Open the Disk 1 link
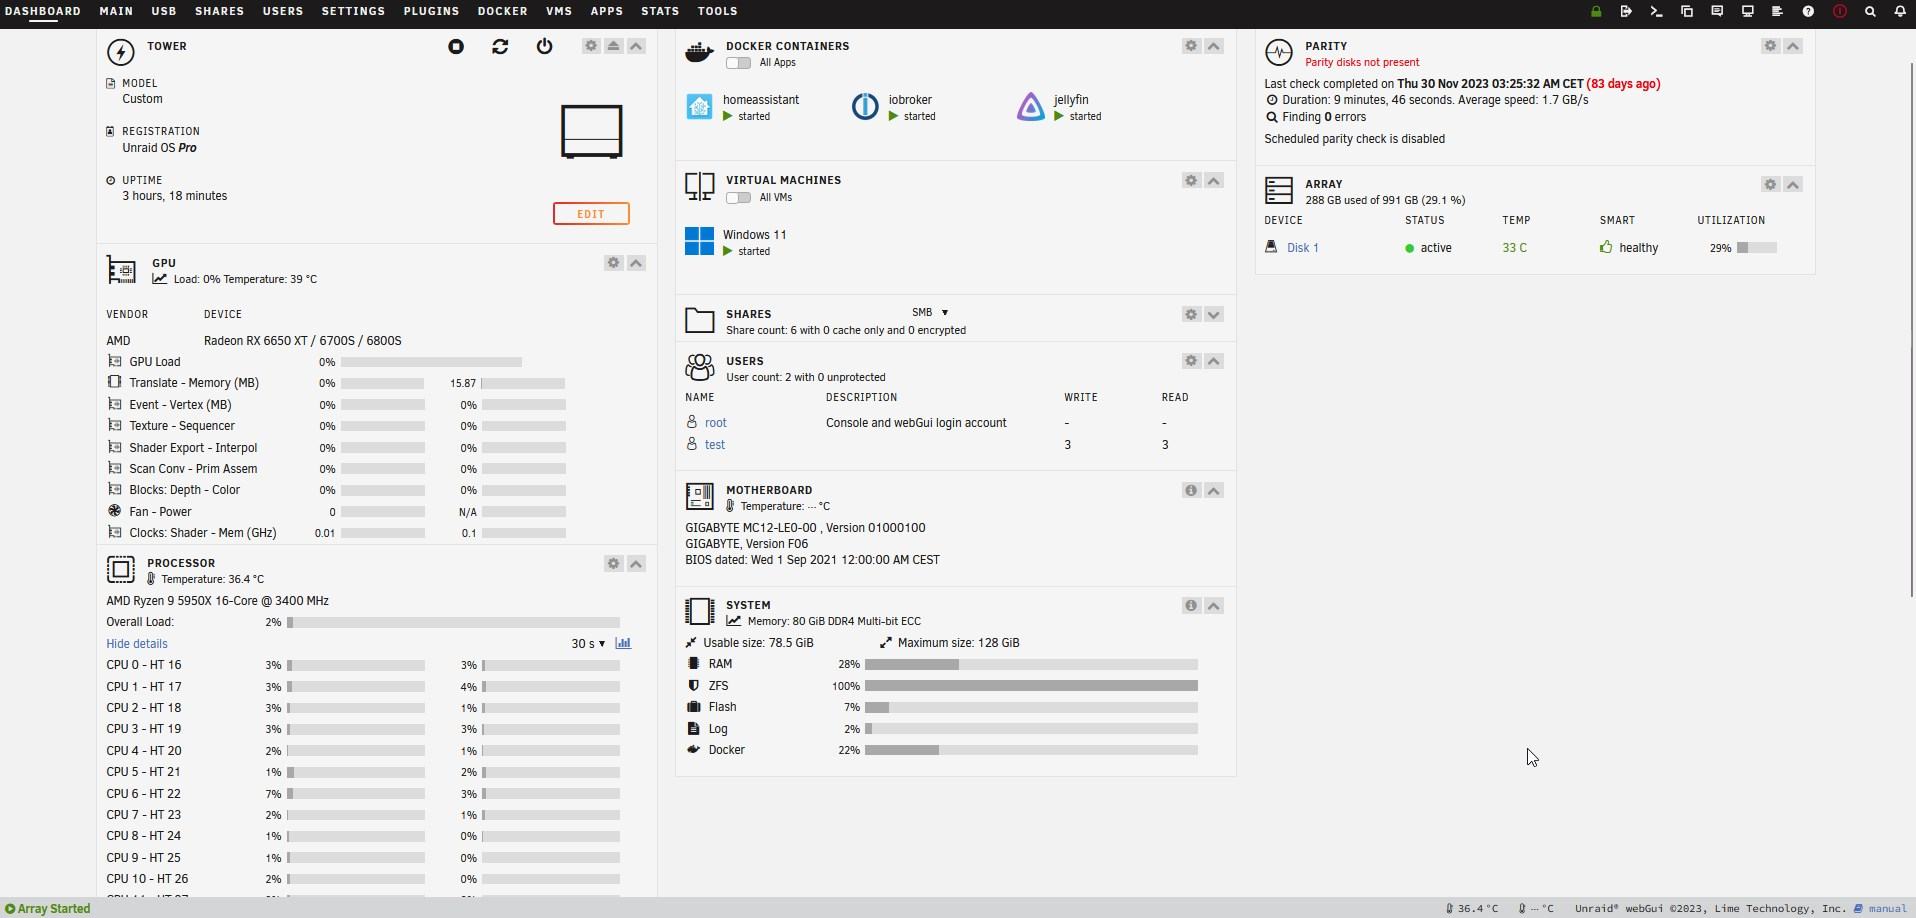This screenshot has height=918, width=1916. (x=1302, y=248)
